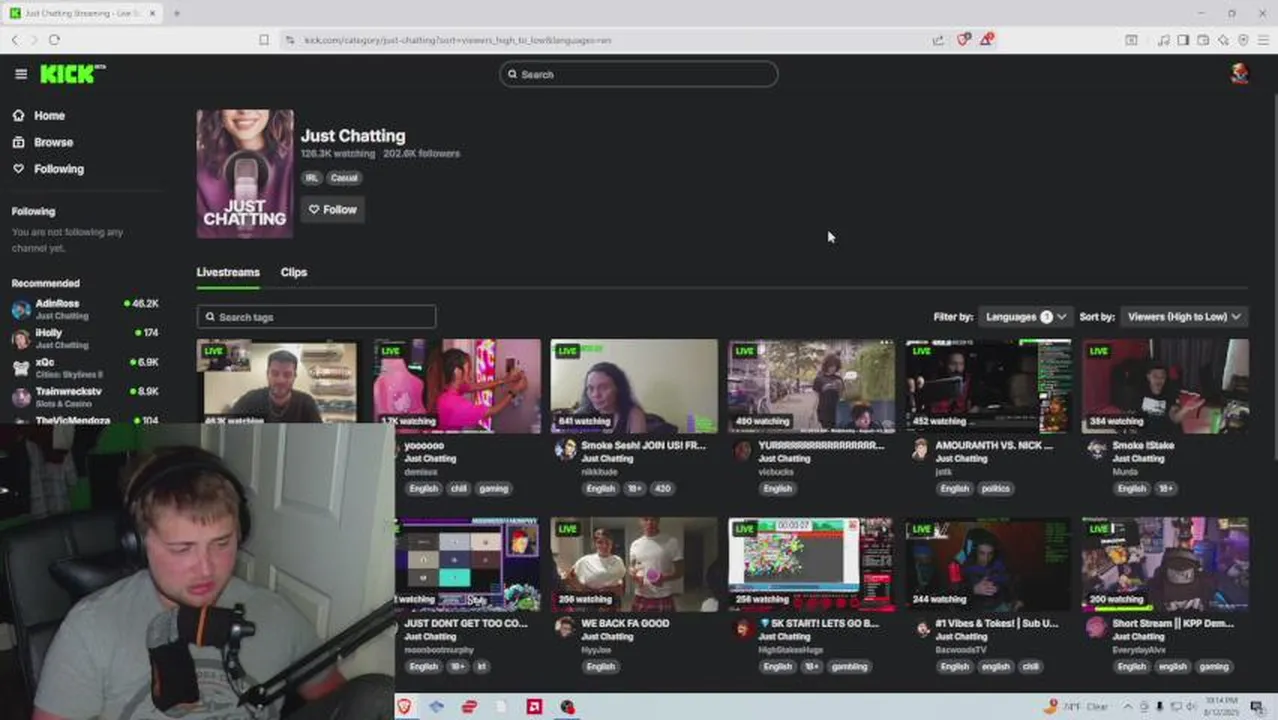
Task: Open the 5K START stream thumbnail
Action: [x=811, y=564]
